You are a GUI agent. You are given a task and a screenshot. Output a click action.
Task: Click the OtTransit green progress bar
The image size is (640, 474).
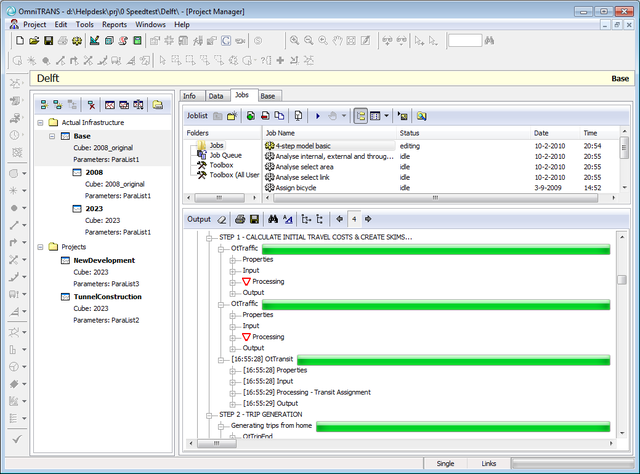click(453, 360)
